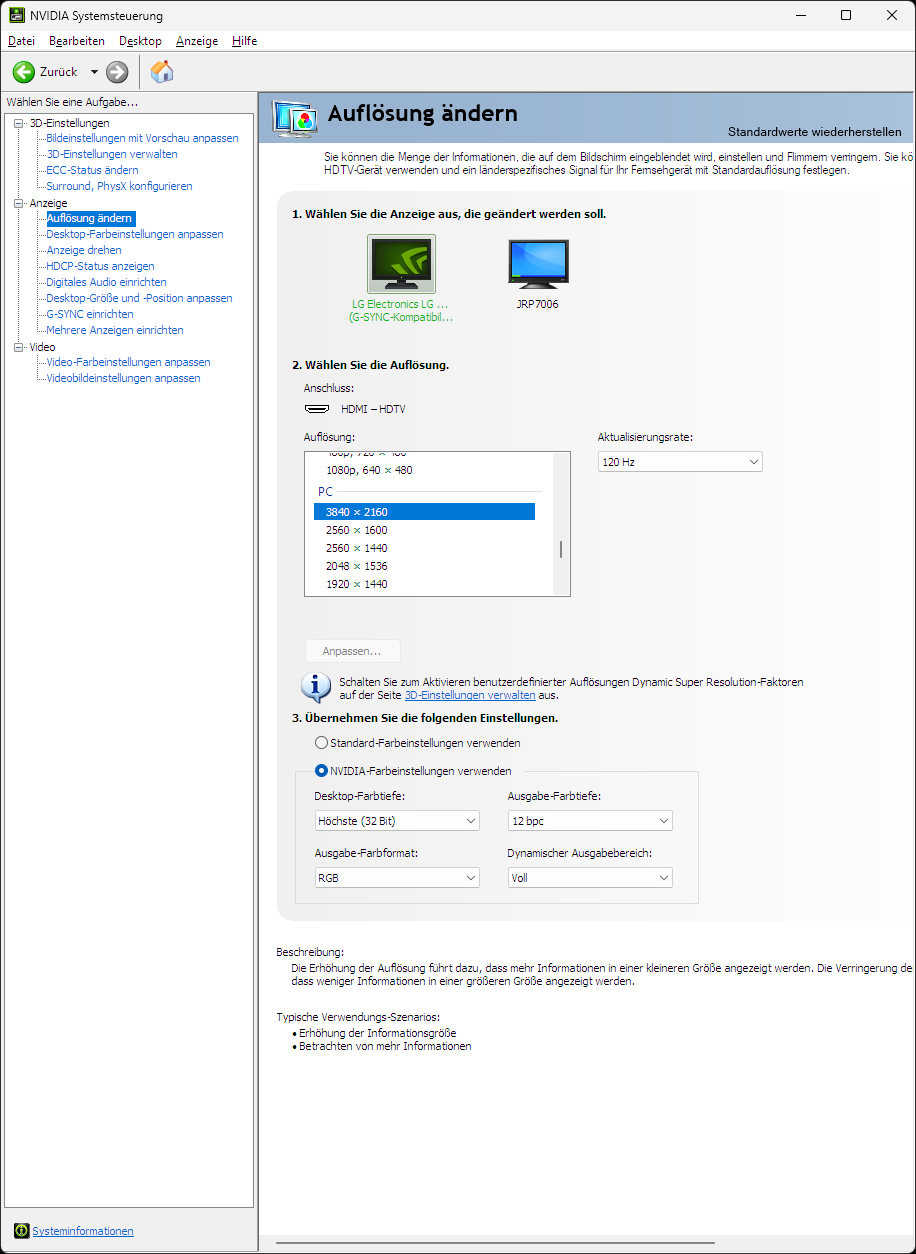Open the Systeminformationen link
916x1254 pixels.
tap(83, 1231)
